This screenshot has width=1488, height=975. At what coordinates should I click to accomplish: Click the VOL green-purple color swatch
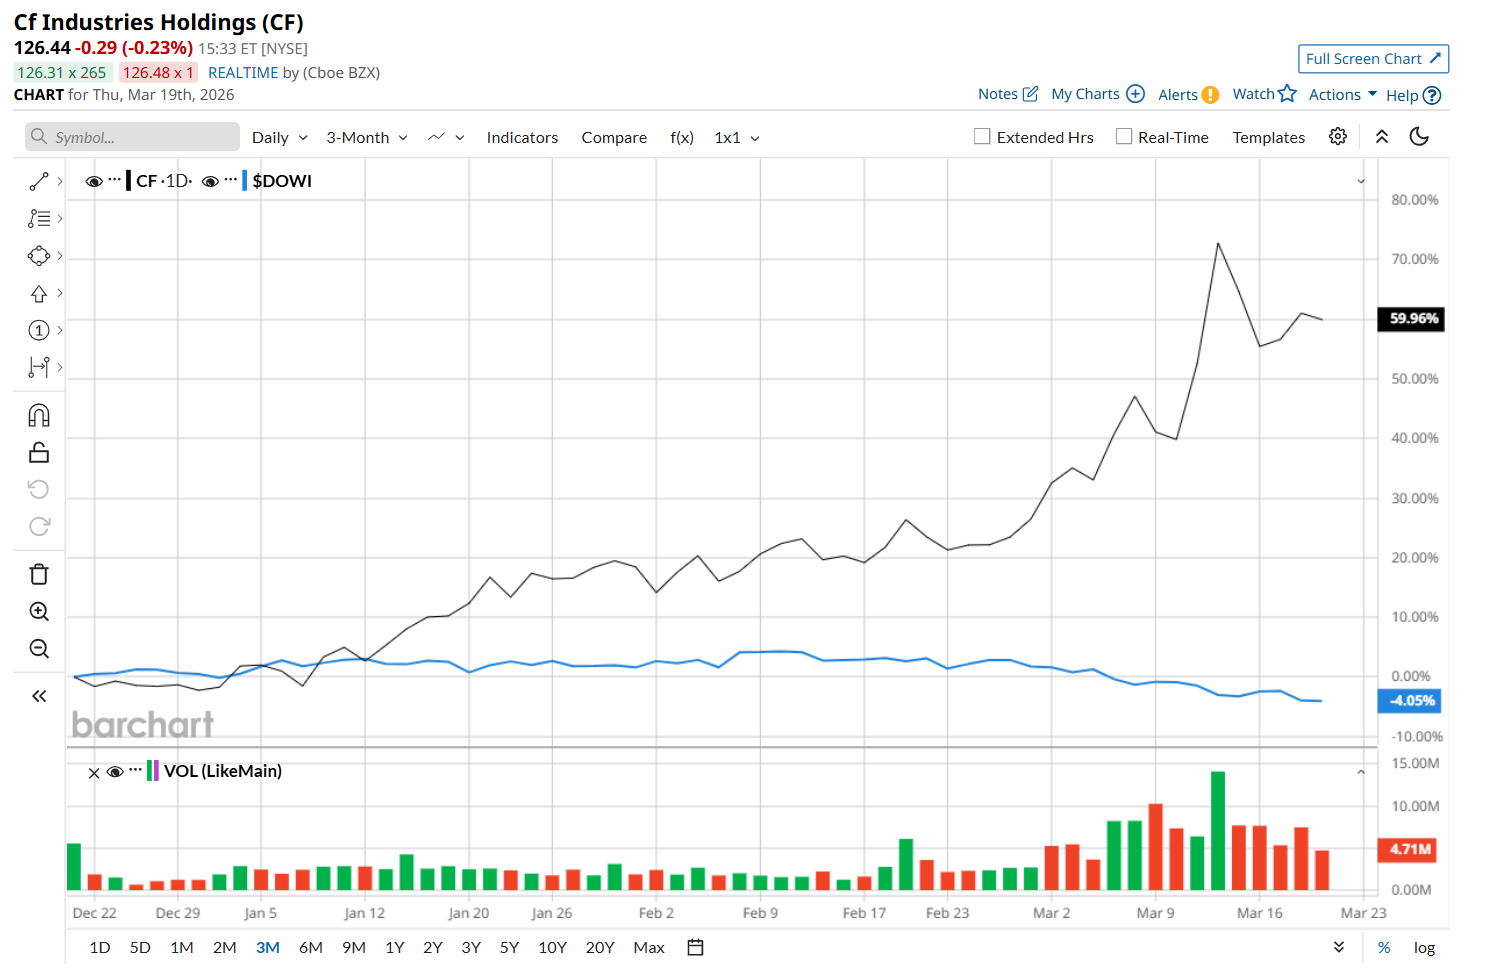tap(153, 770)
